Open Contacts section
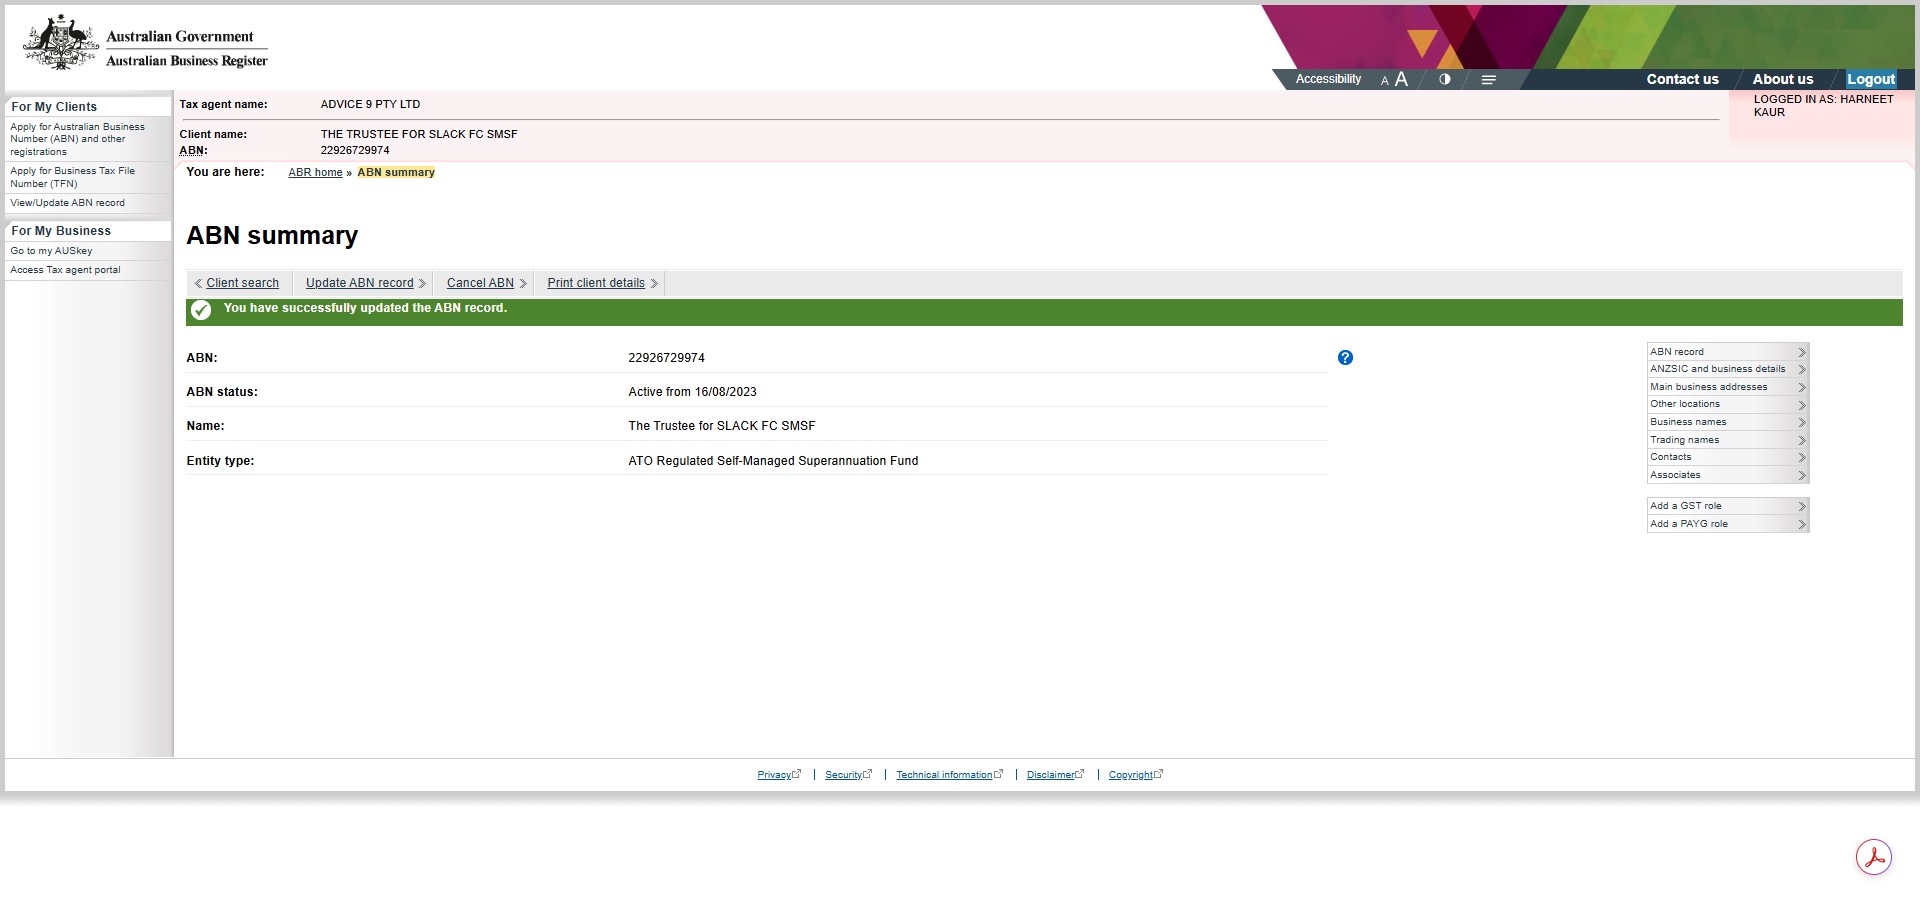1920x911 pixels. (x=1727, y=457)
